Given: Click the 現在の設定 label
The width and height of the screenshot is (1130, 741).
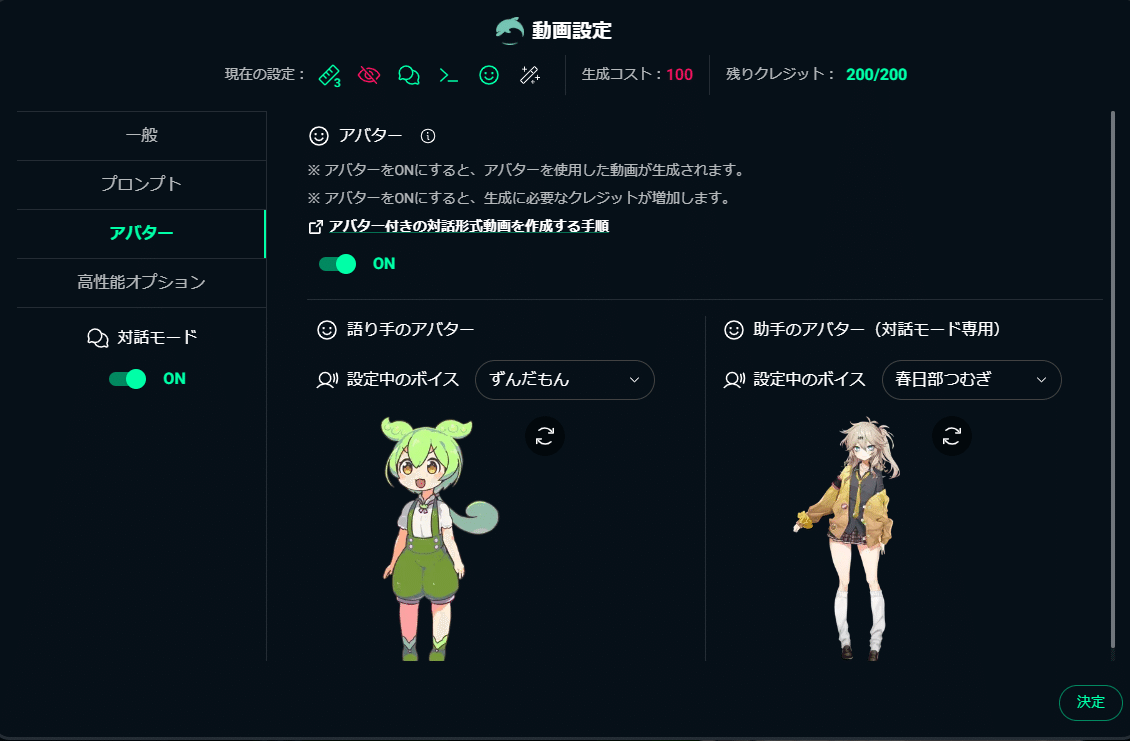Looking at the screenshot, I should [x=264, y=74].
